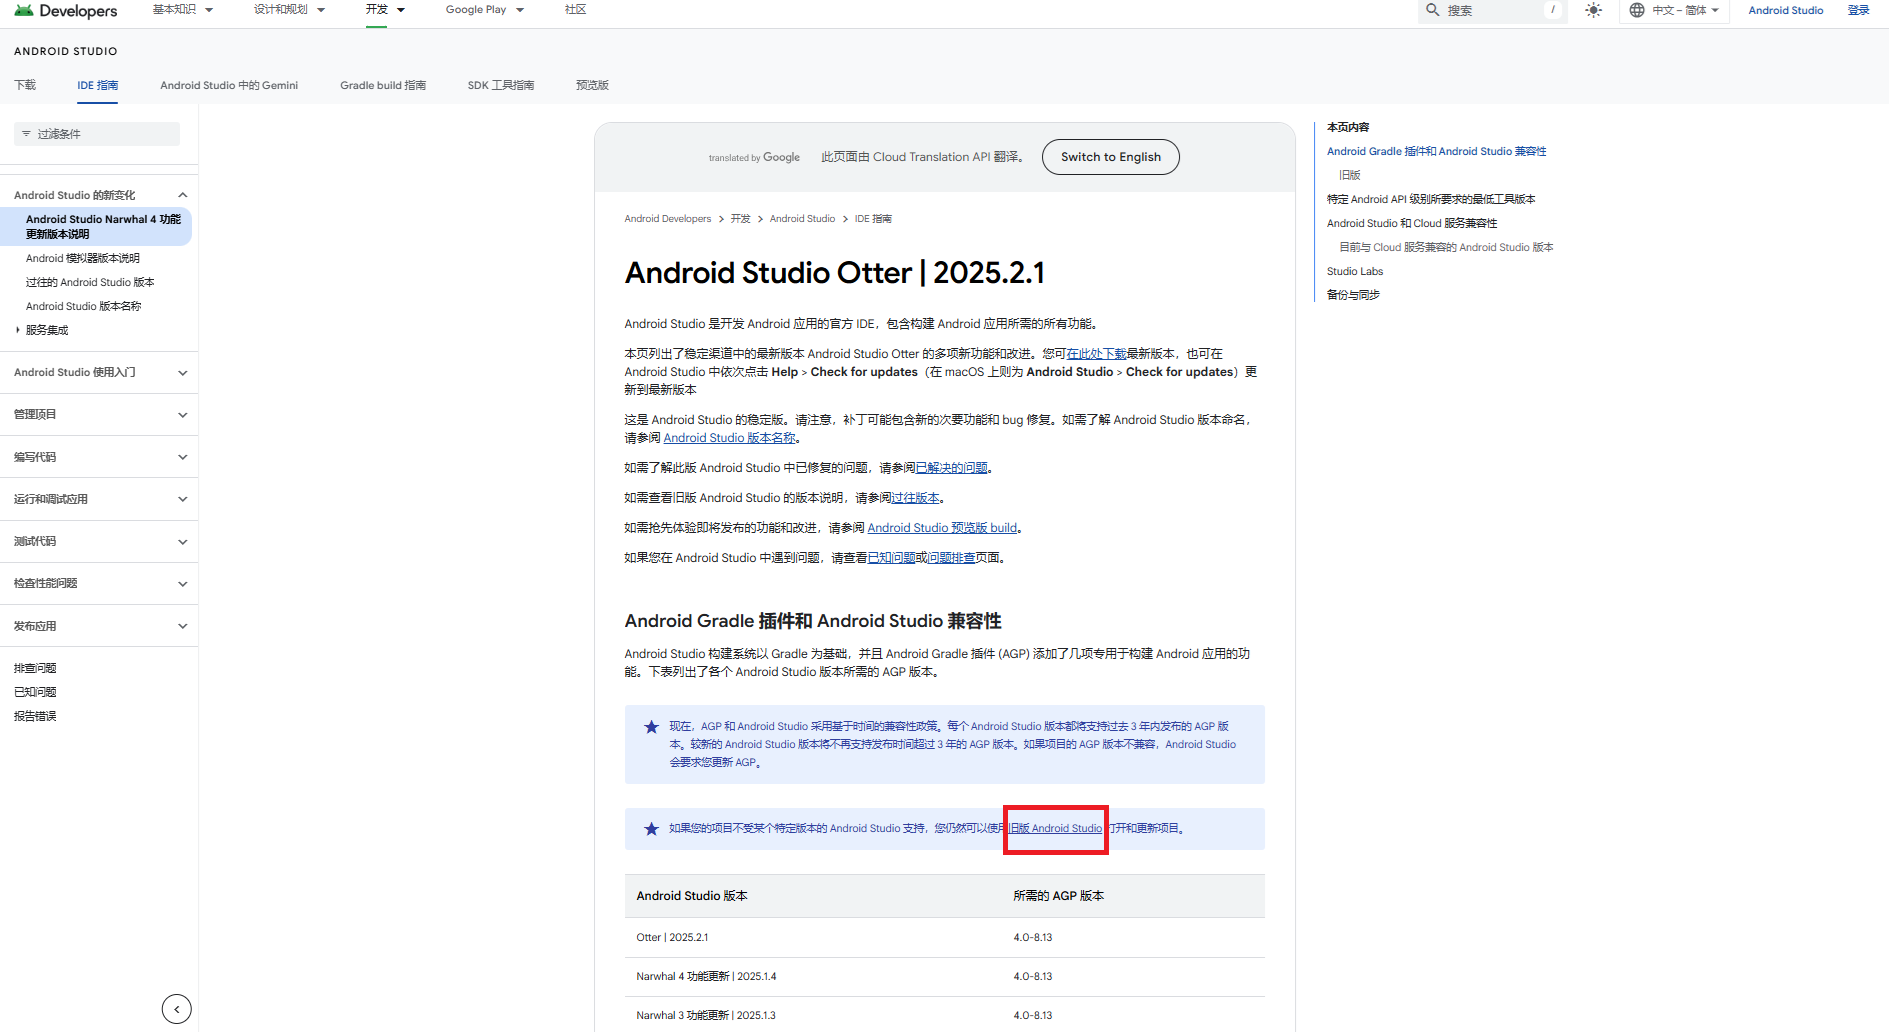Jump to 备份与同步 in page contents
Screen dimensions: 1889x1032
pyautogui.click(x=1353, y=295)
